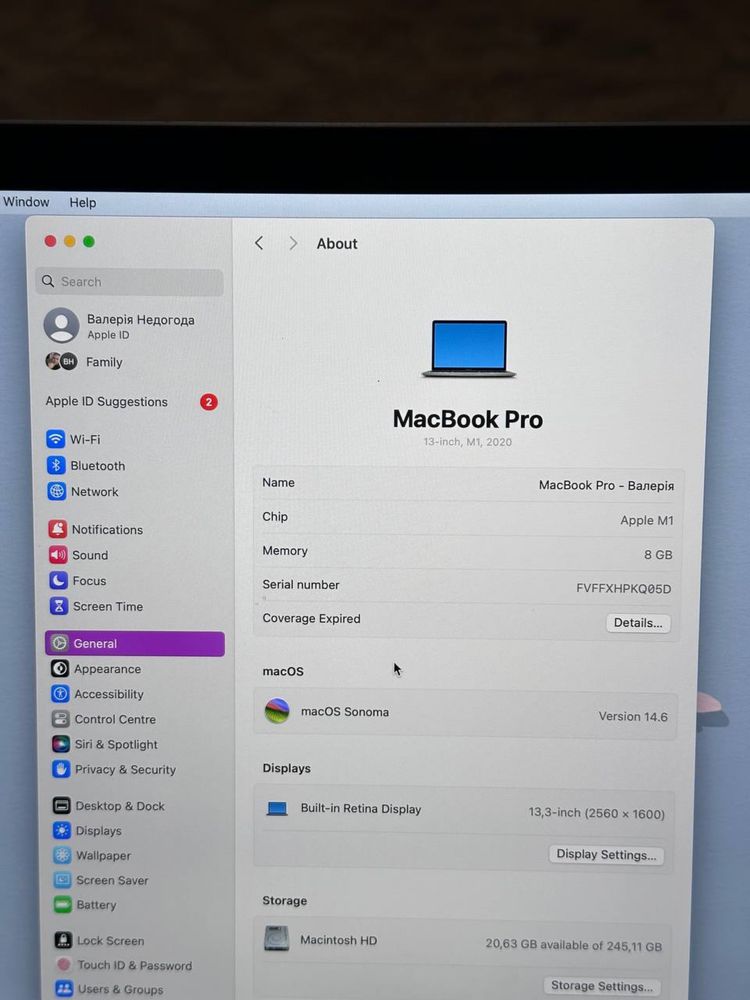Go back with the left chevron
This screenshot has width=750, height=1000.
pyautogui.click(x=259, y=243)
